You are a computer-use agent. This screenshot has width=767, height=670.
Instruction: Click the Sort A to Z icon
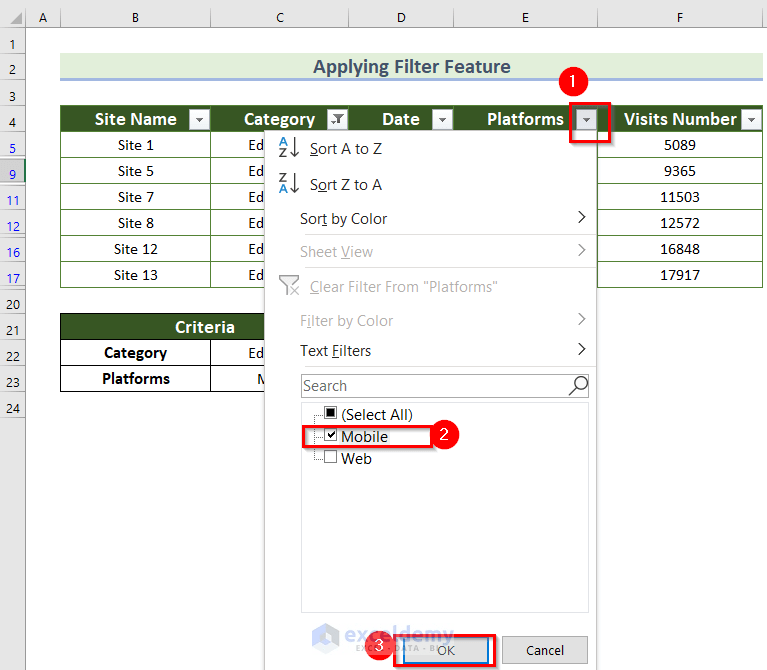(289, 147)
